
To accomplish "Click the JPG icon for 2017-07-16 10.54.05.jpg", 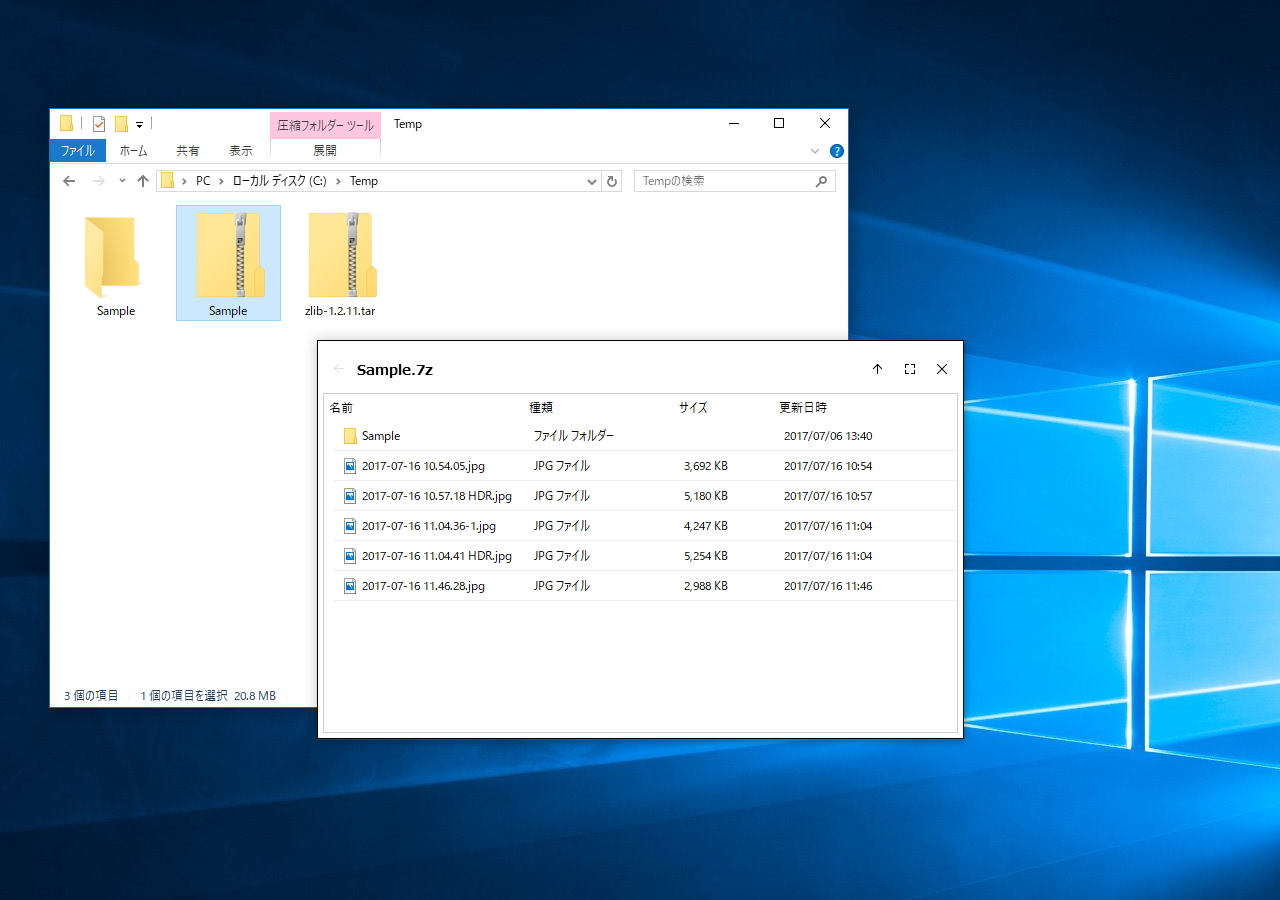I will (350, 466).
